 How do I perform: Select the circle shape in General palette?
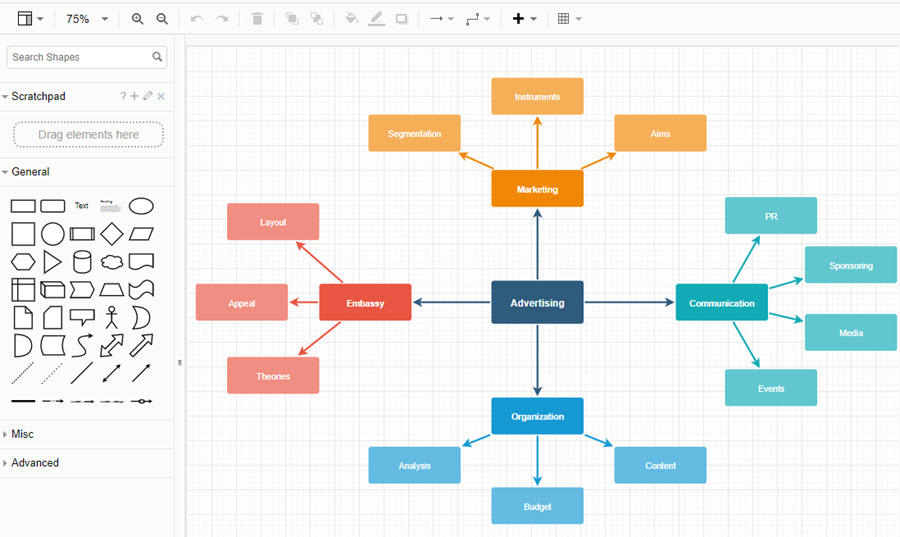pyautogui.click(x=53, y=234)
